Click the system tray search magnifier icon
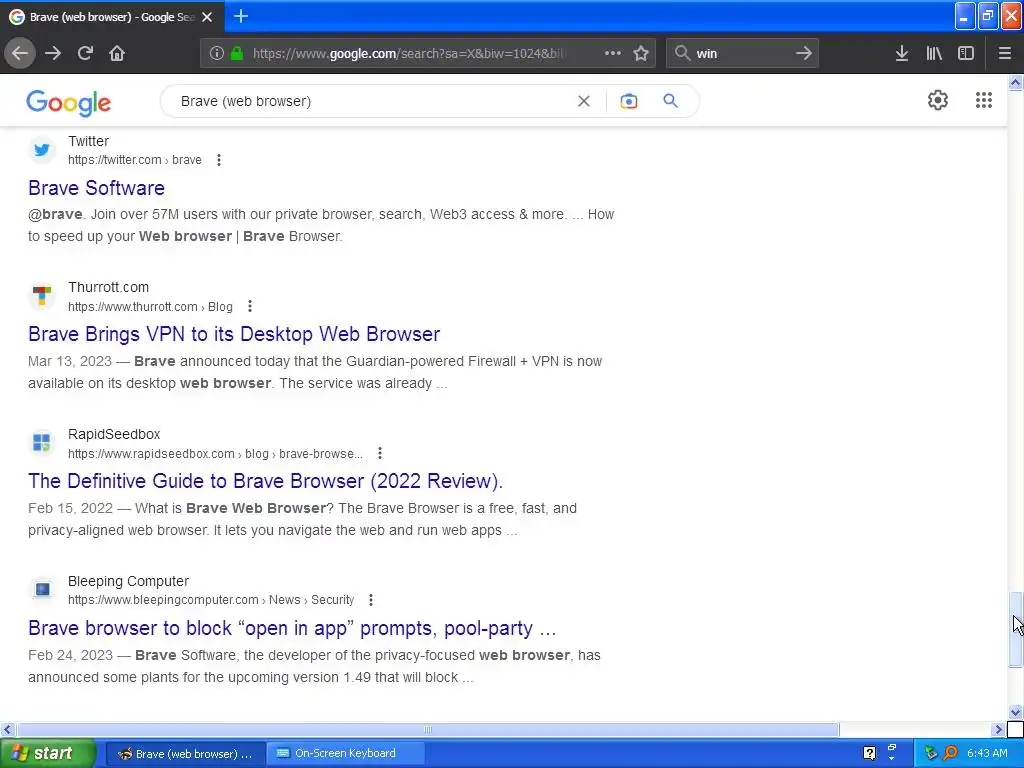The image size is (1024, 768). [950, 754]
